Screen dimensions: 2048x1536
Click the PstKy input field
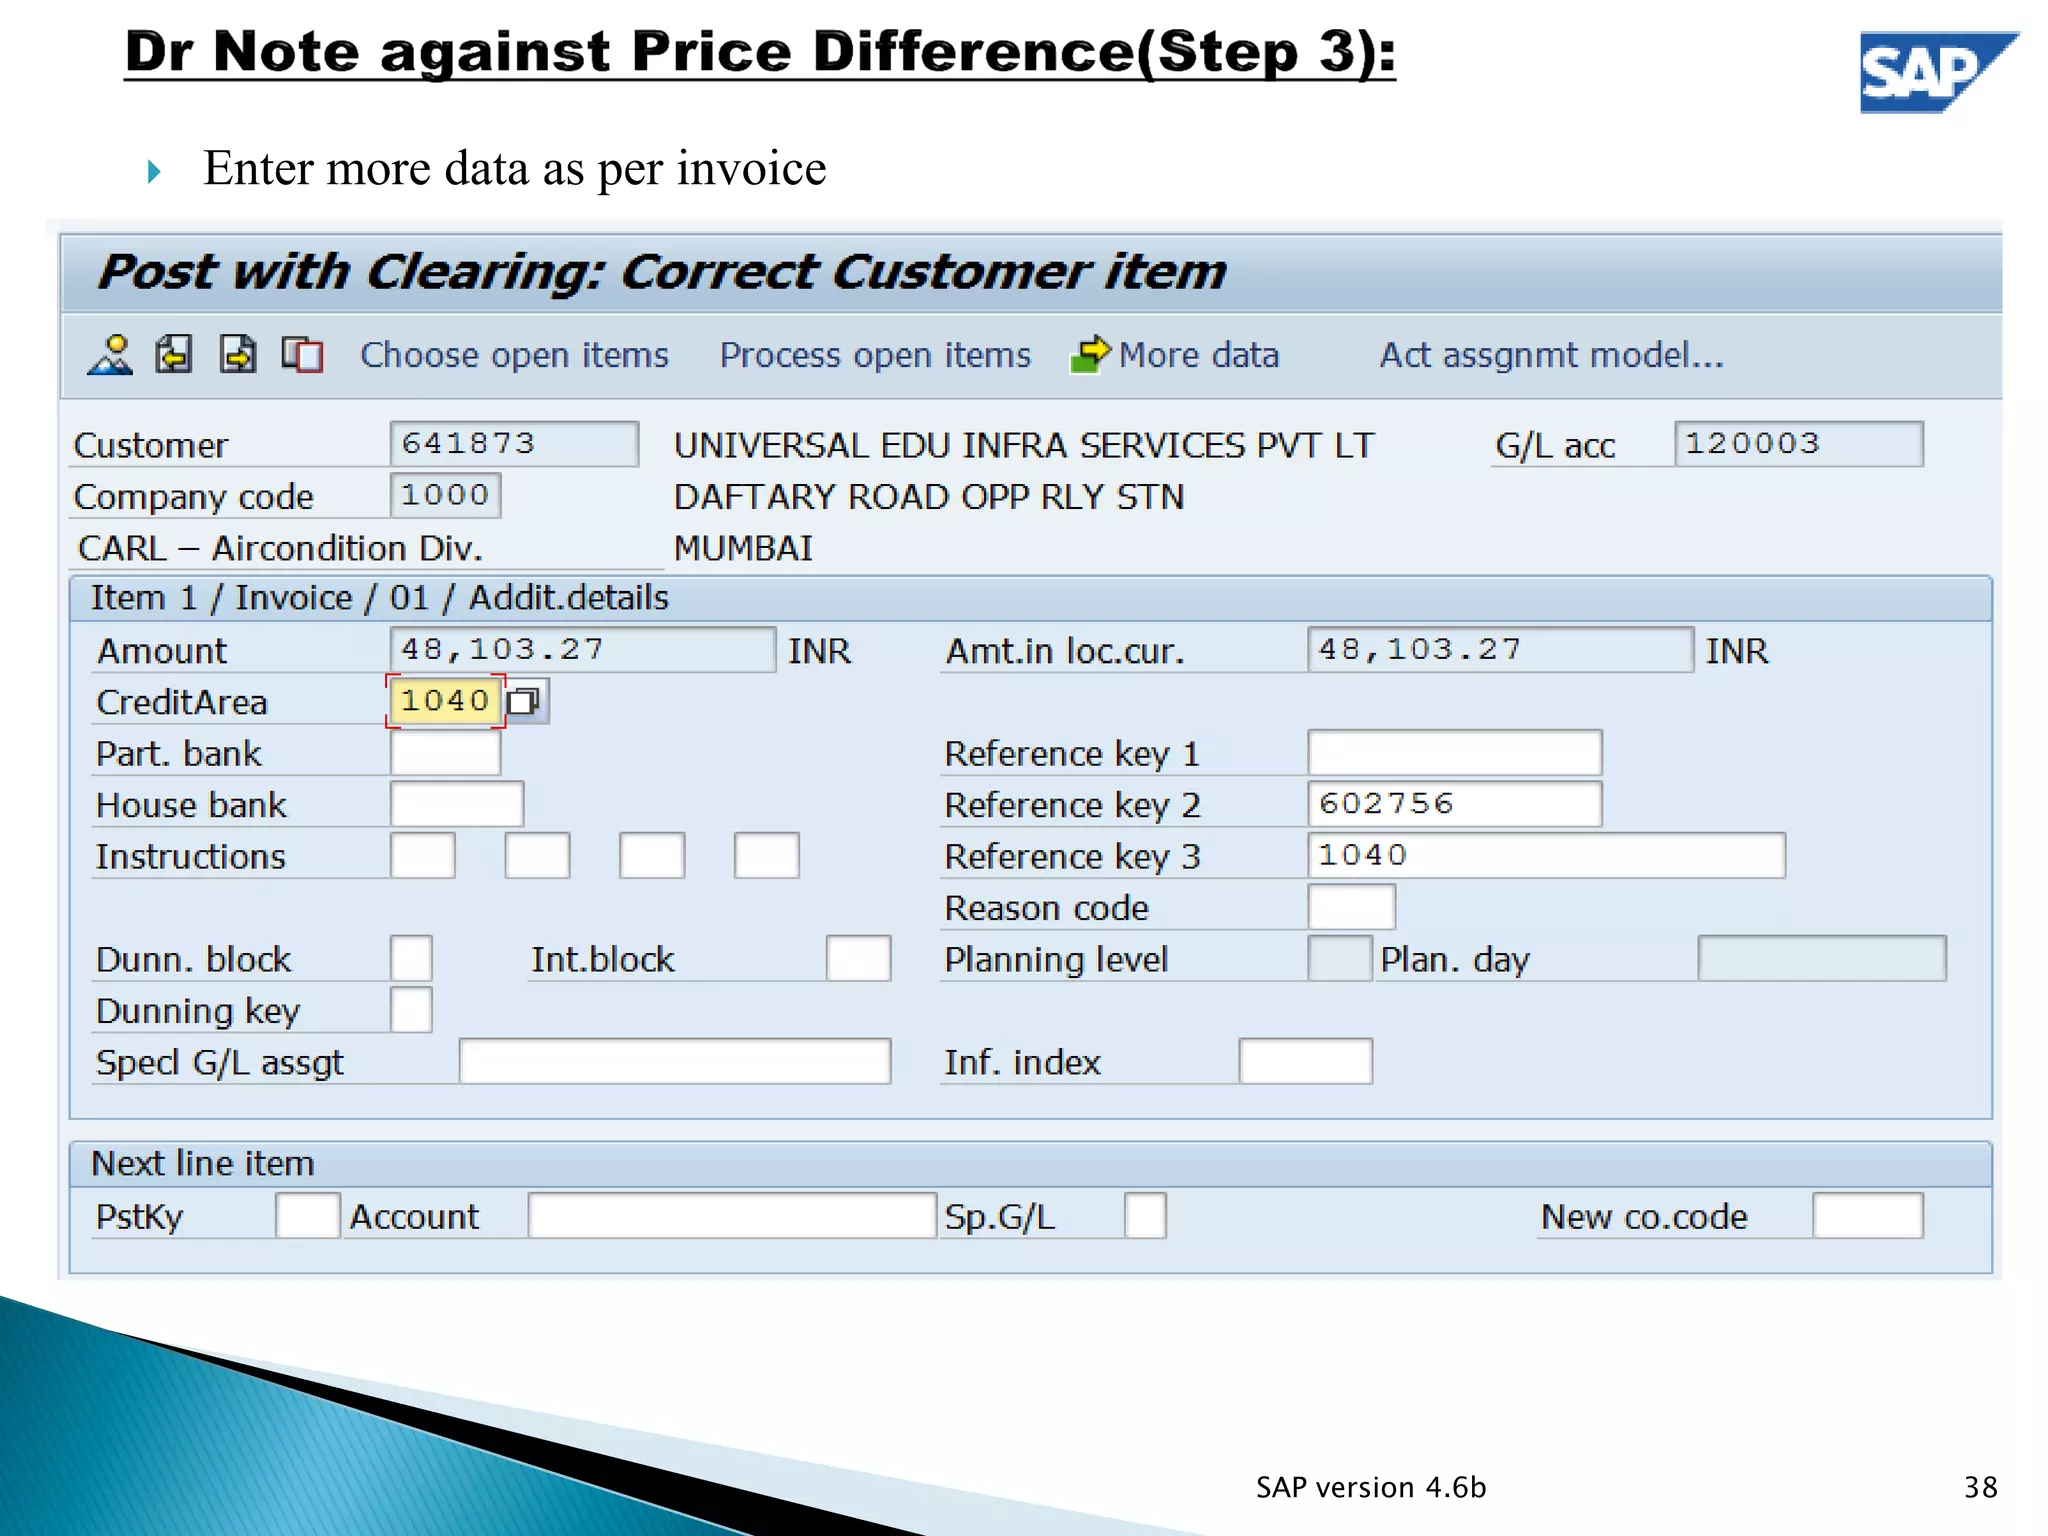308,1216
